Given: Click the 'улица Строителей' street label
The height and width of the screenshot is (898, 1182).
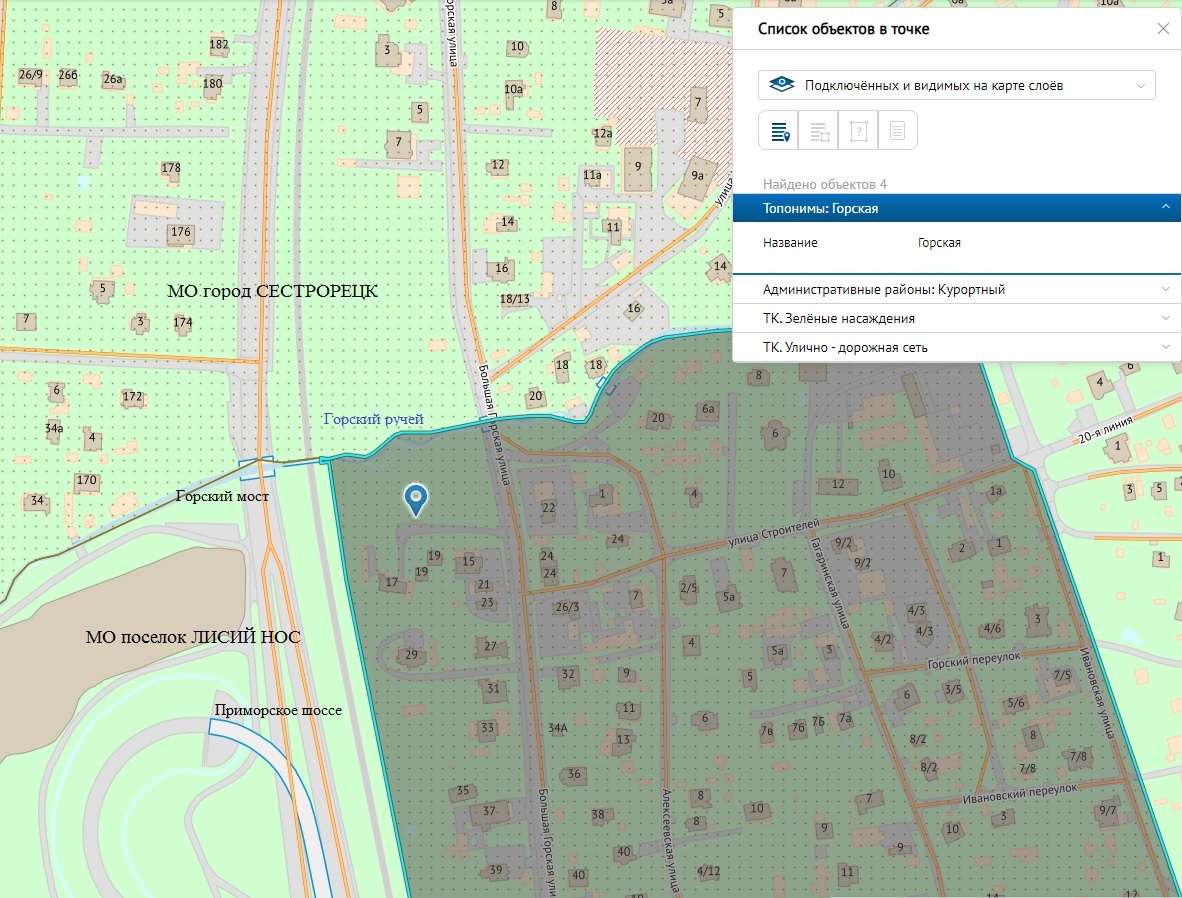Looking at the screenshot, I should (x=774, y=531).
